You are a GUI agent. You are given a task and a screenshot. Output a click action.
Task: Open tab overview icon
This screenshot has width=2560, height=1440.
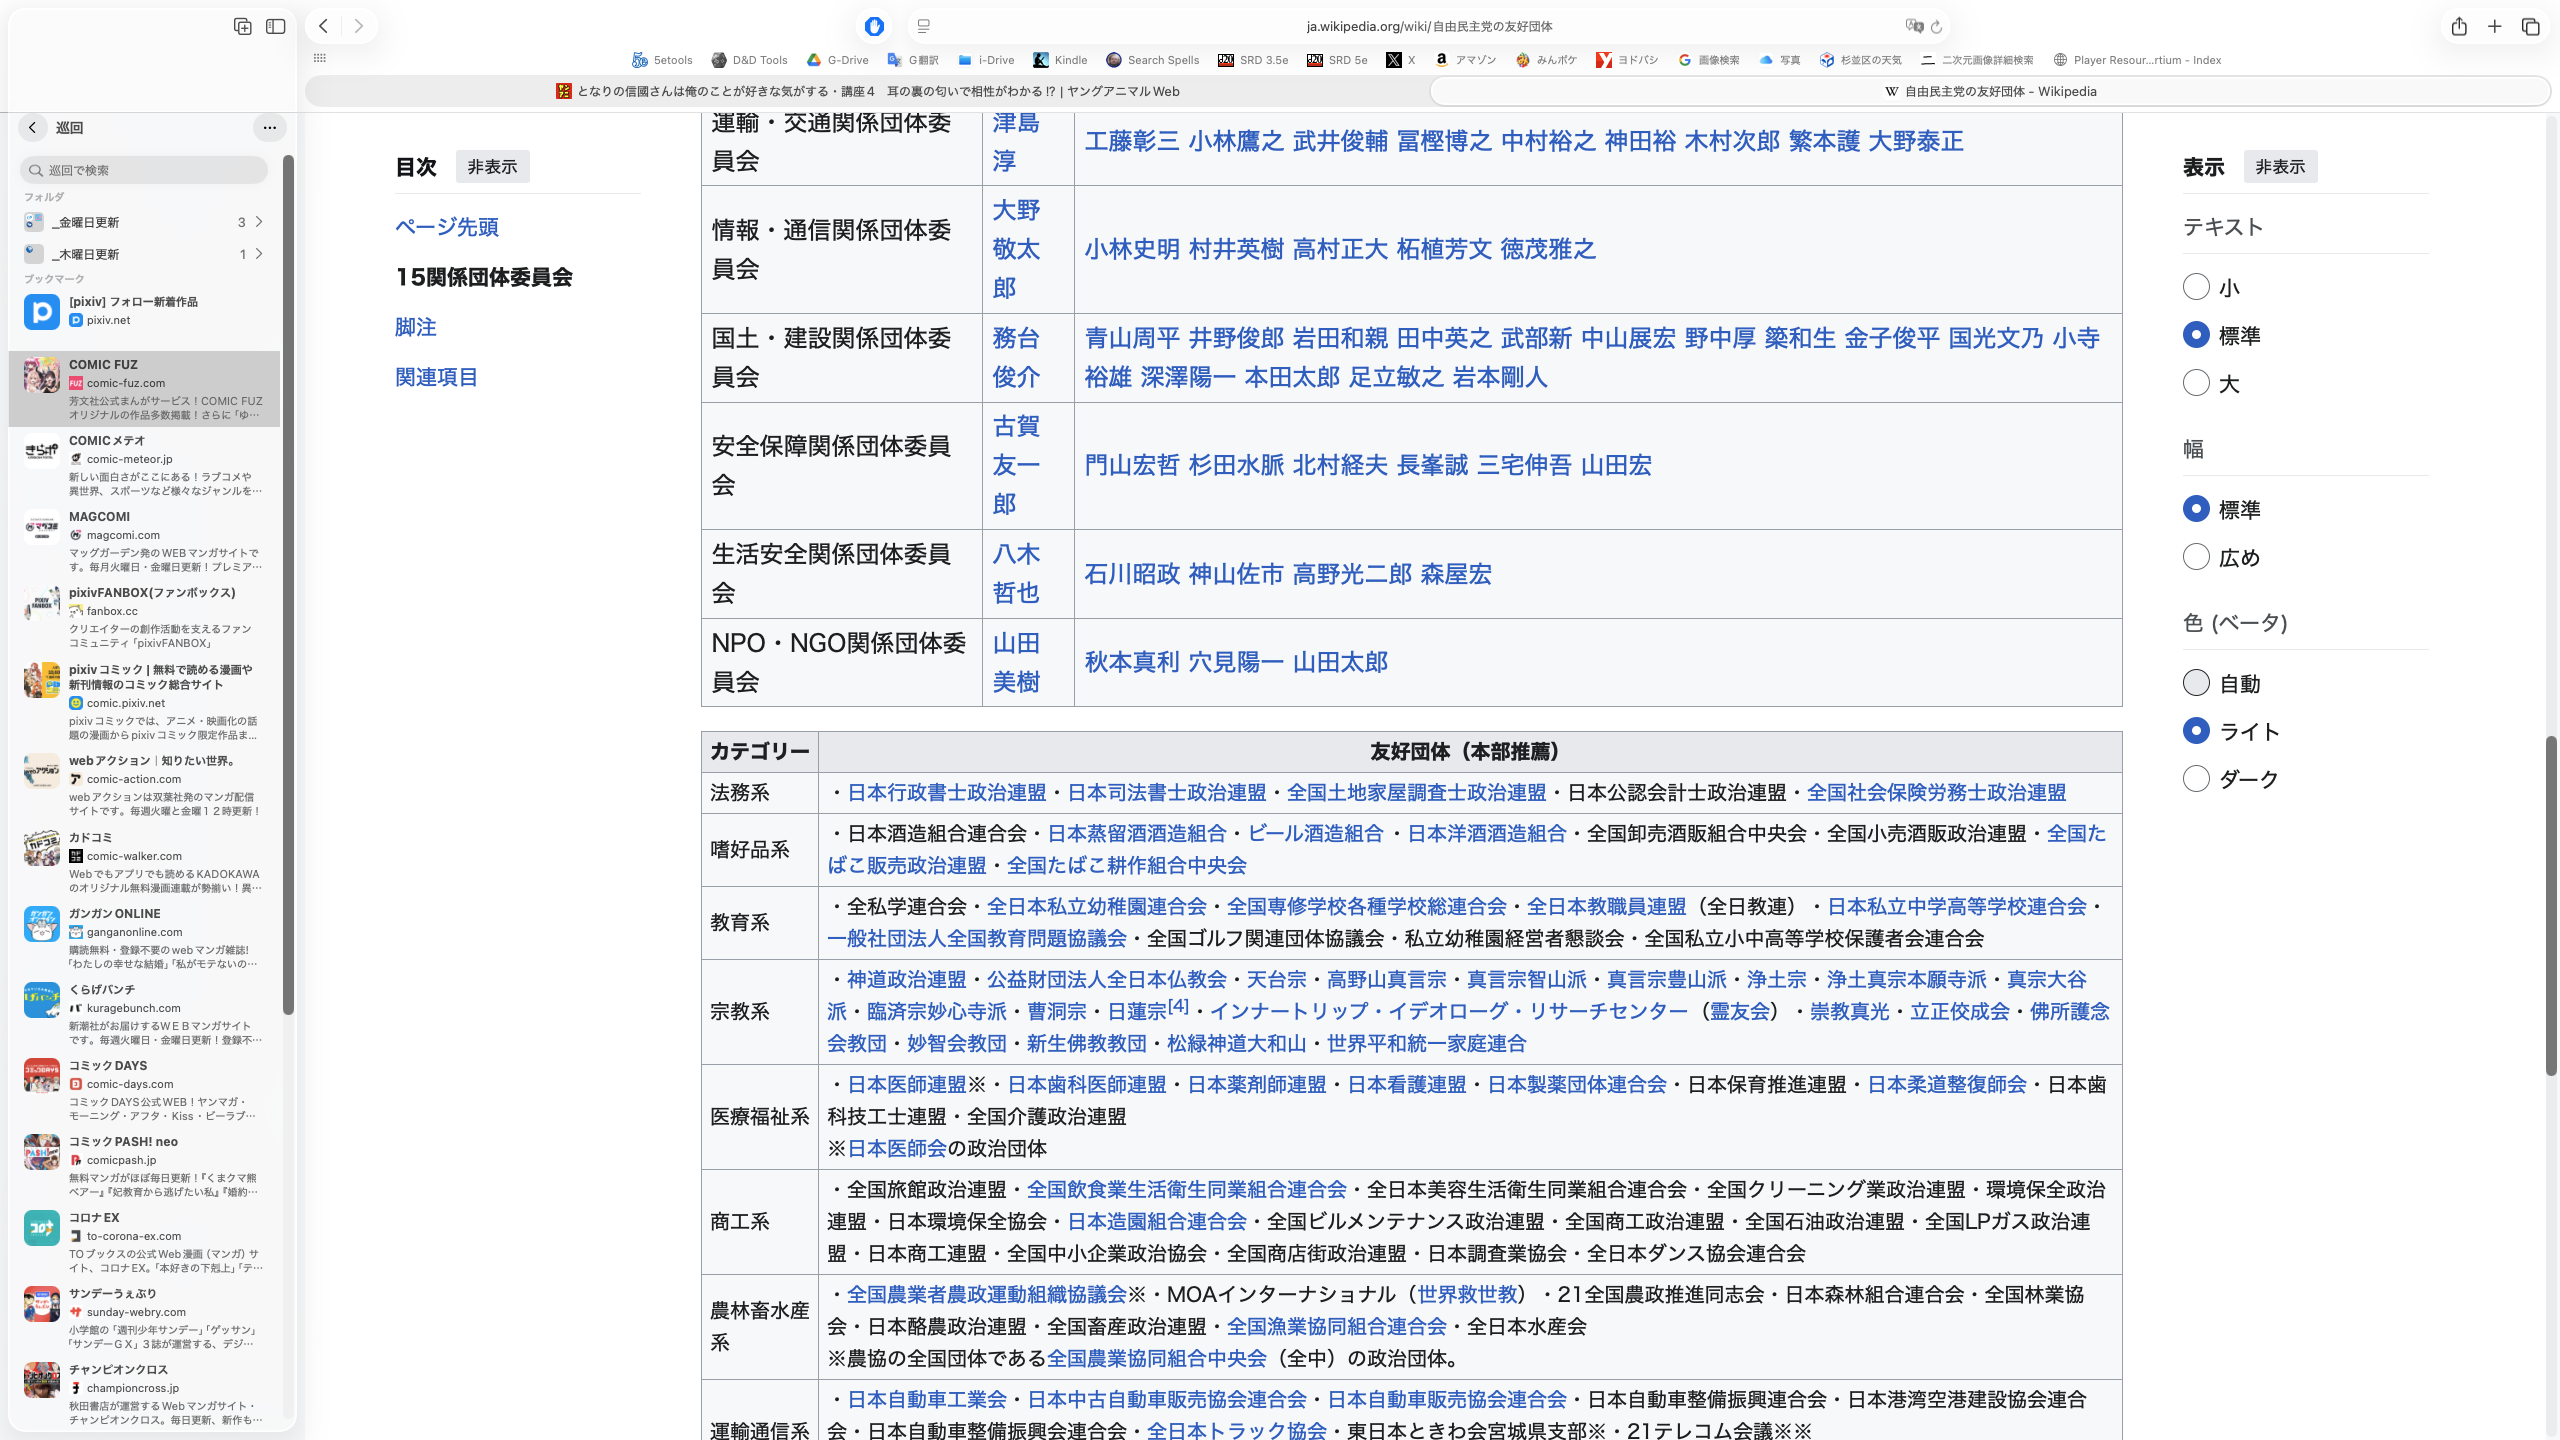click(x=2531, y=27)
